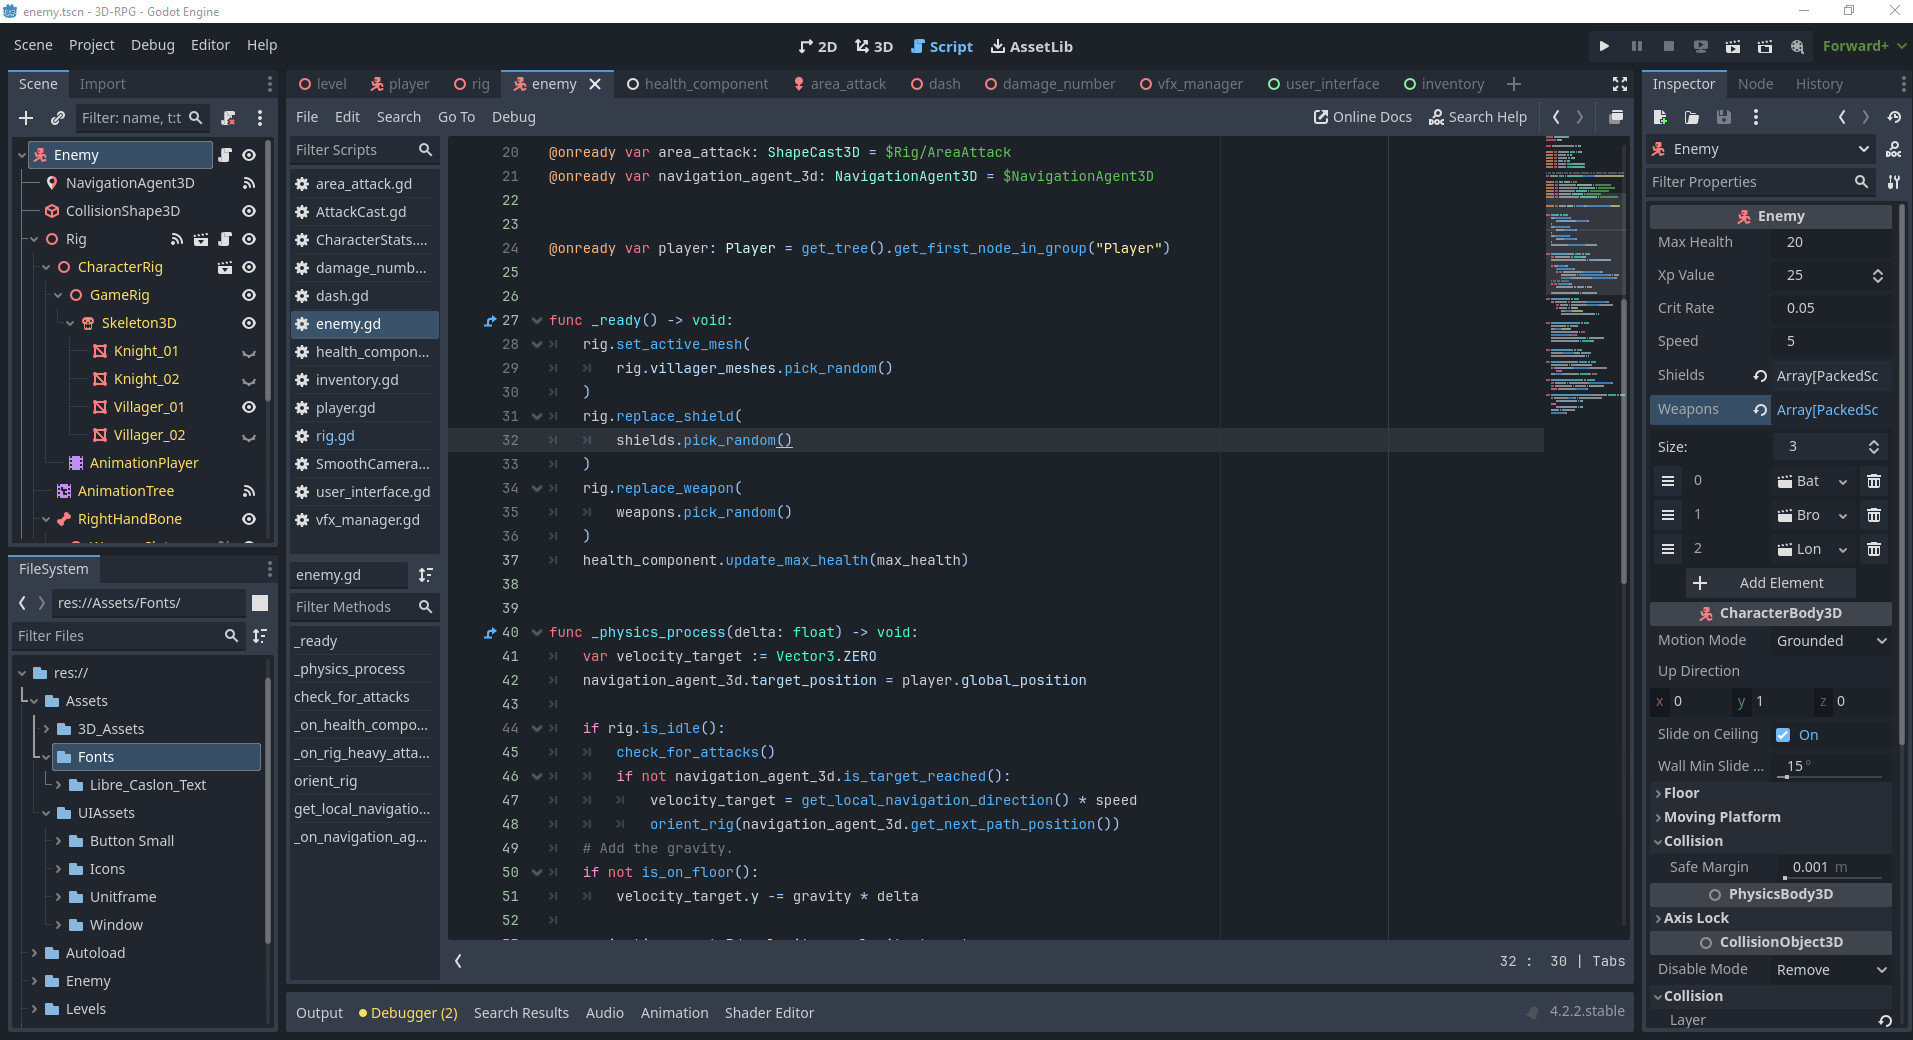
Task: Stop the running project
Action: click(x=1669, y=46)
